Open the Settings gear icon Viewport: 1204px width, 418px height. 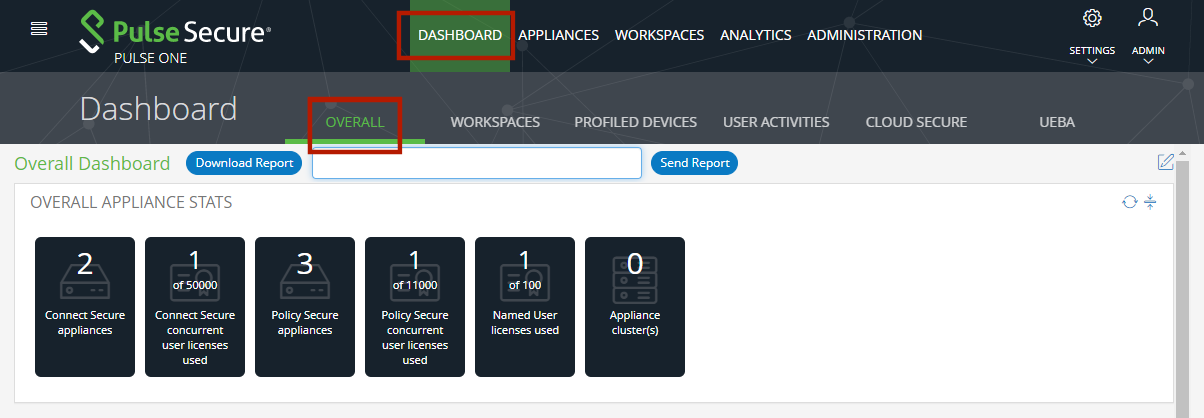(1092, 18)
